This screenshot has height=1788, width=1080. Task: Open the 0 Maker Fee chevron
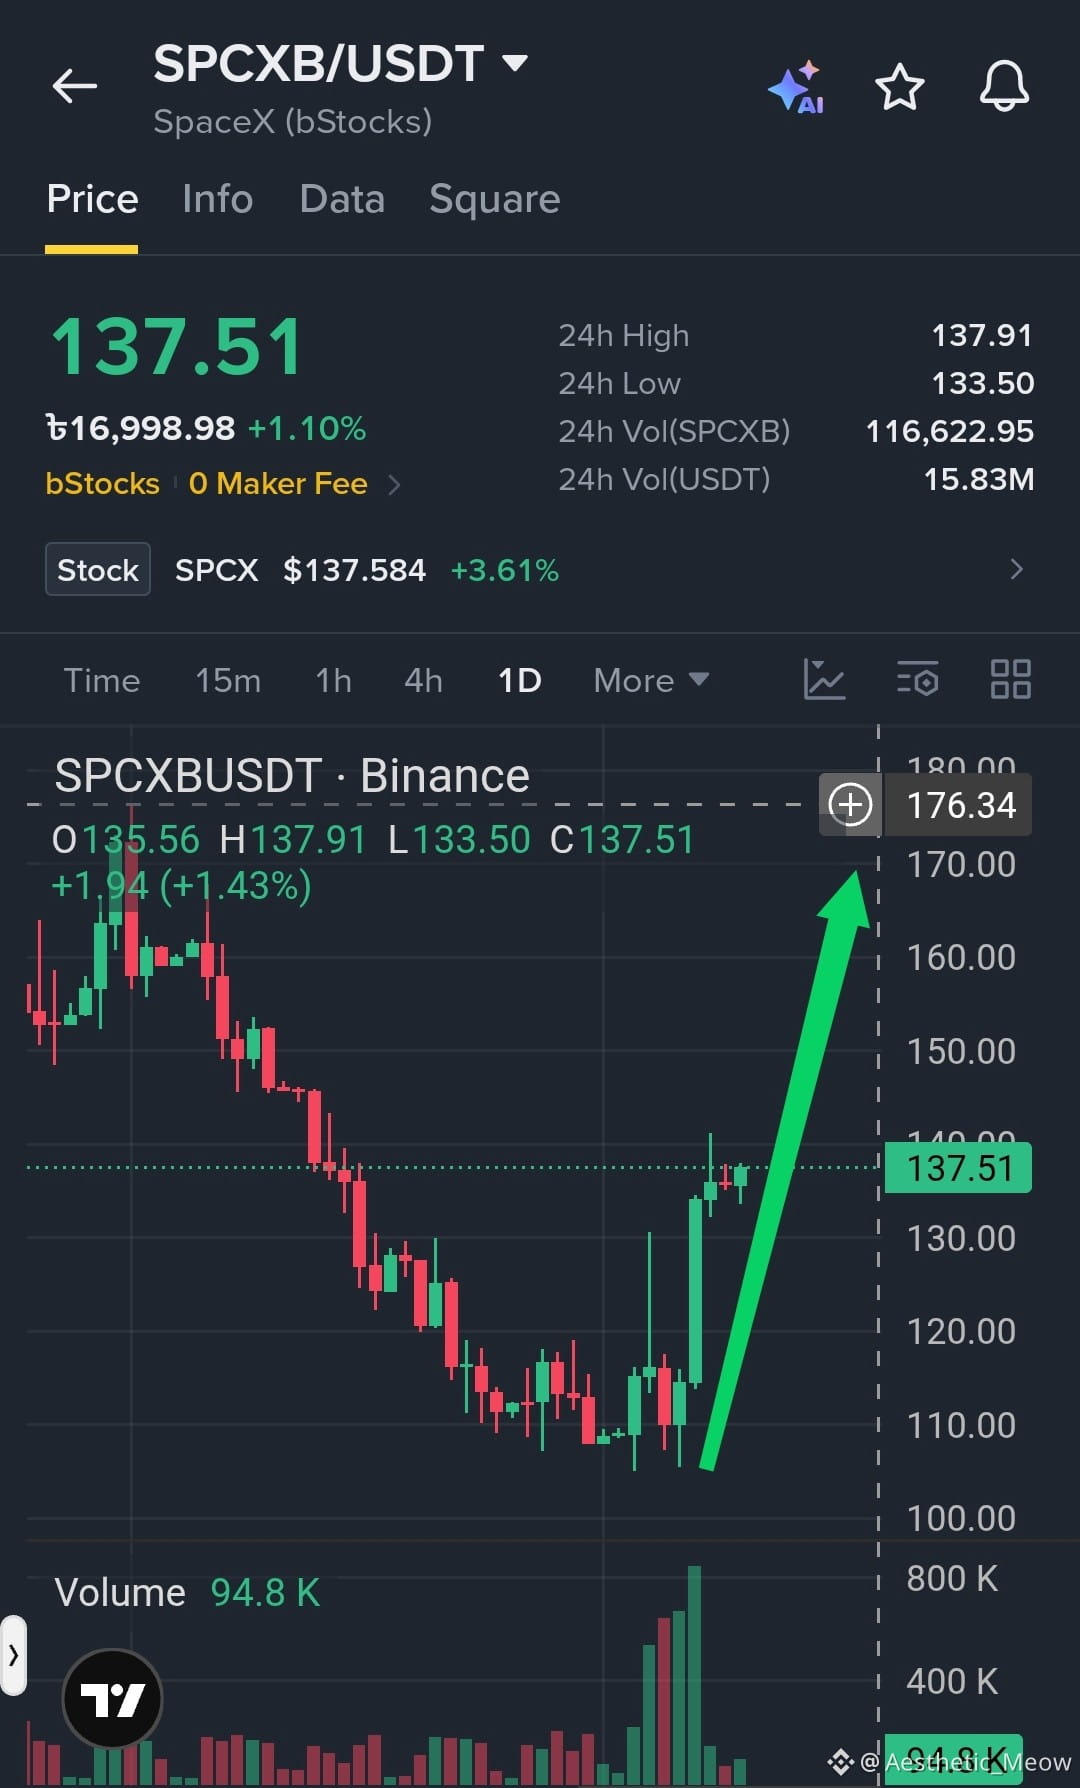(394, 485)
